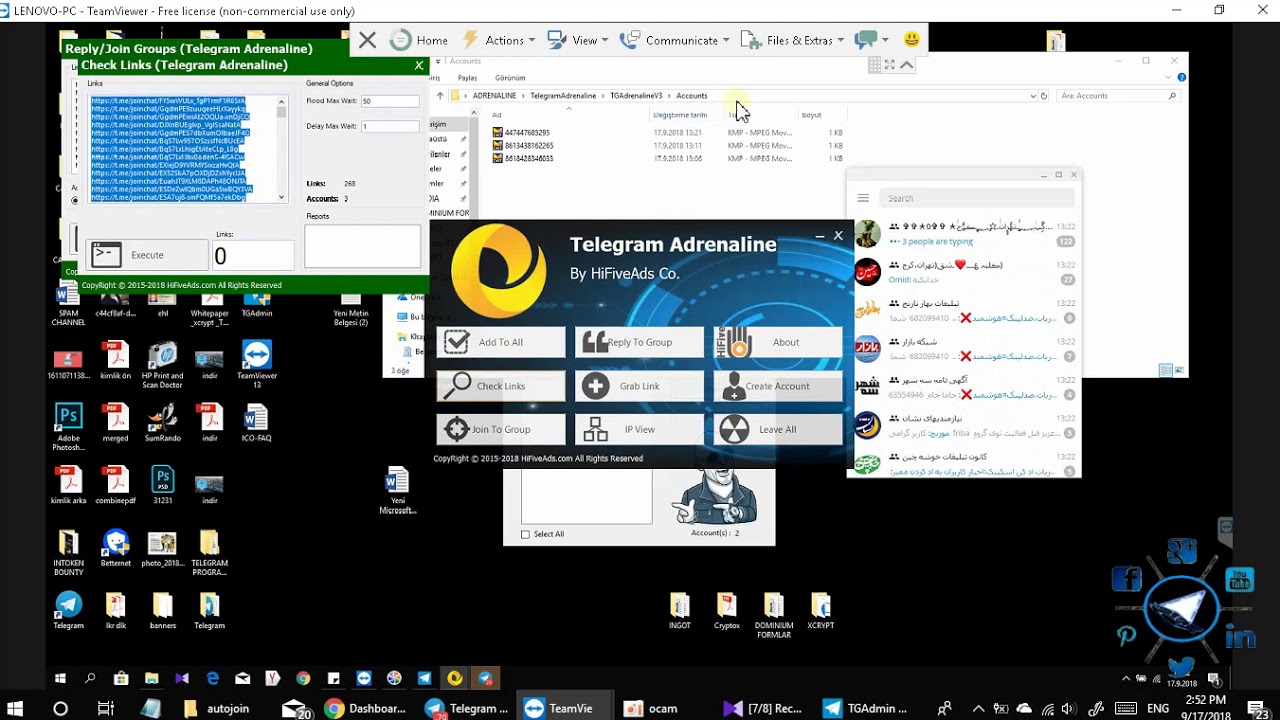Click ADRENALINE in the Explorer breadcrumb
The width and height of the screenshot is (1280, 720).
click(494, 96)
